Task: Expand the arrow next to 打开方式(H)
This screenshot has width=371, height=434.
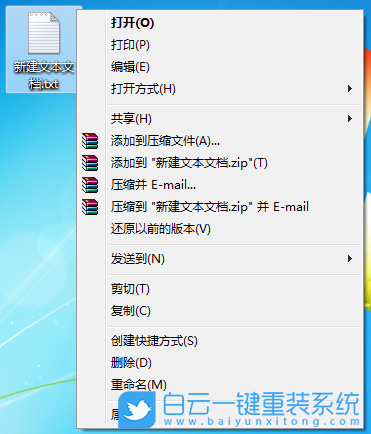Action: coord(350,89)
